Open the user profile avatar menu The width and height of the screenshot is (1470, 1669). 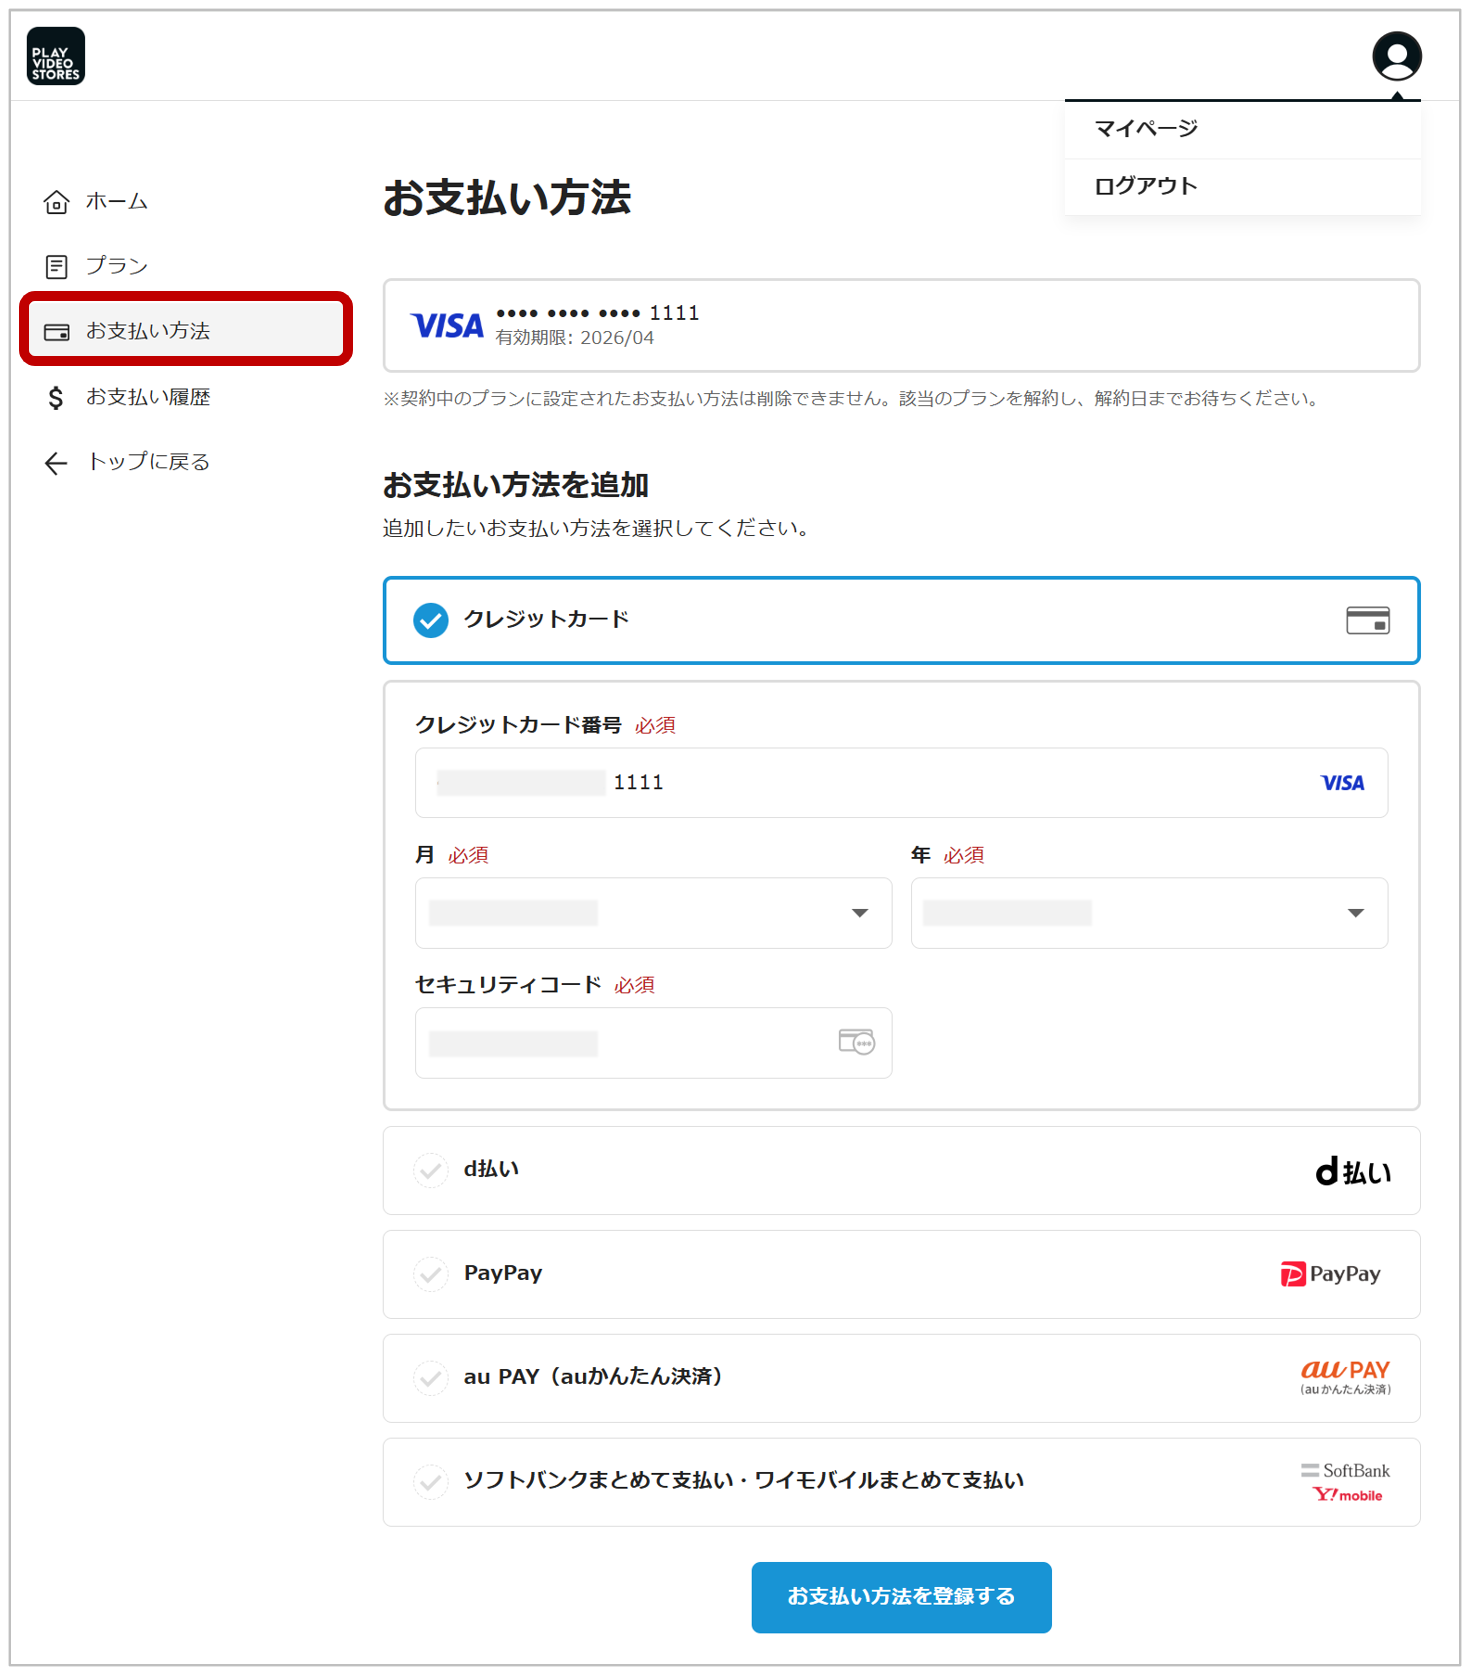point(1396,56)
